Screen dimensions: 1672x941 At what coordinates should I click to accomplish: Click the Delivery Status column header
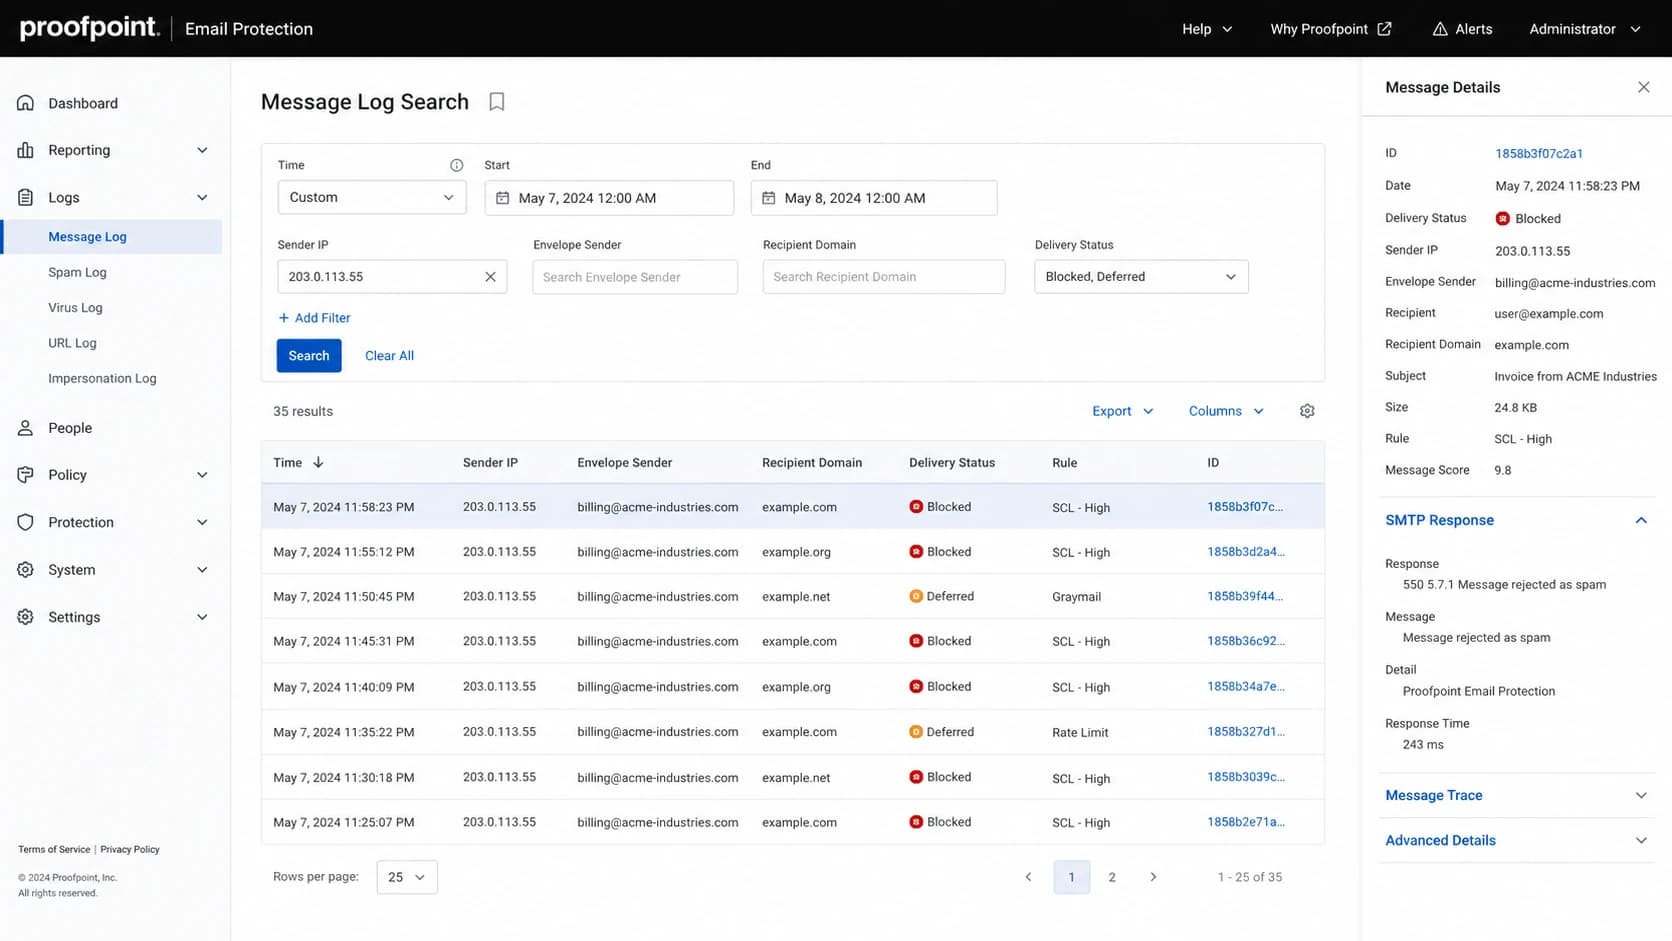[x=952, y=463]
